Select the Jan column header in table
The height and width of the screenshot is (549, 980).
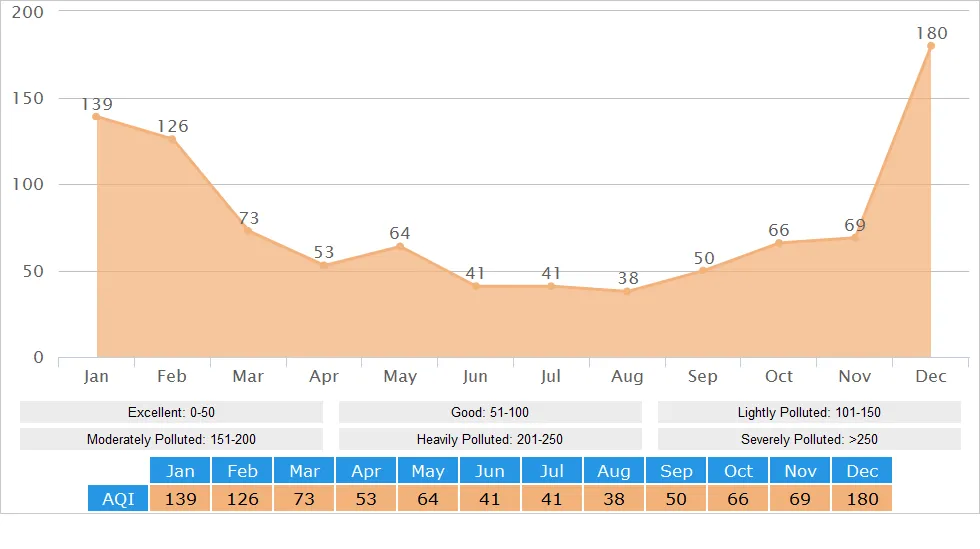(180, 471)
